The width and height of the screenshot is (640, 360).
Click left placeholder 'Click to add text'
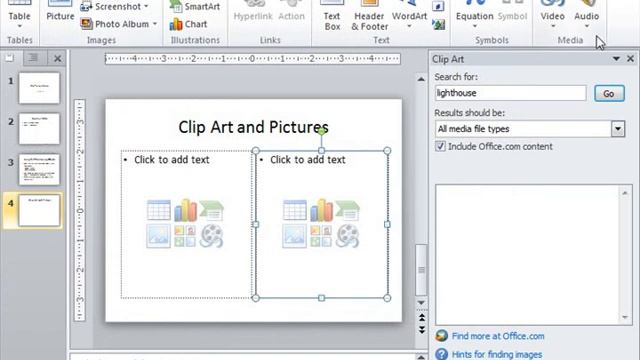point(172,160)
